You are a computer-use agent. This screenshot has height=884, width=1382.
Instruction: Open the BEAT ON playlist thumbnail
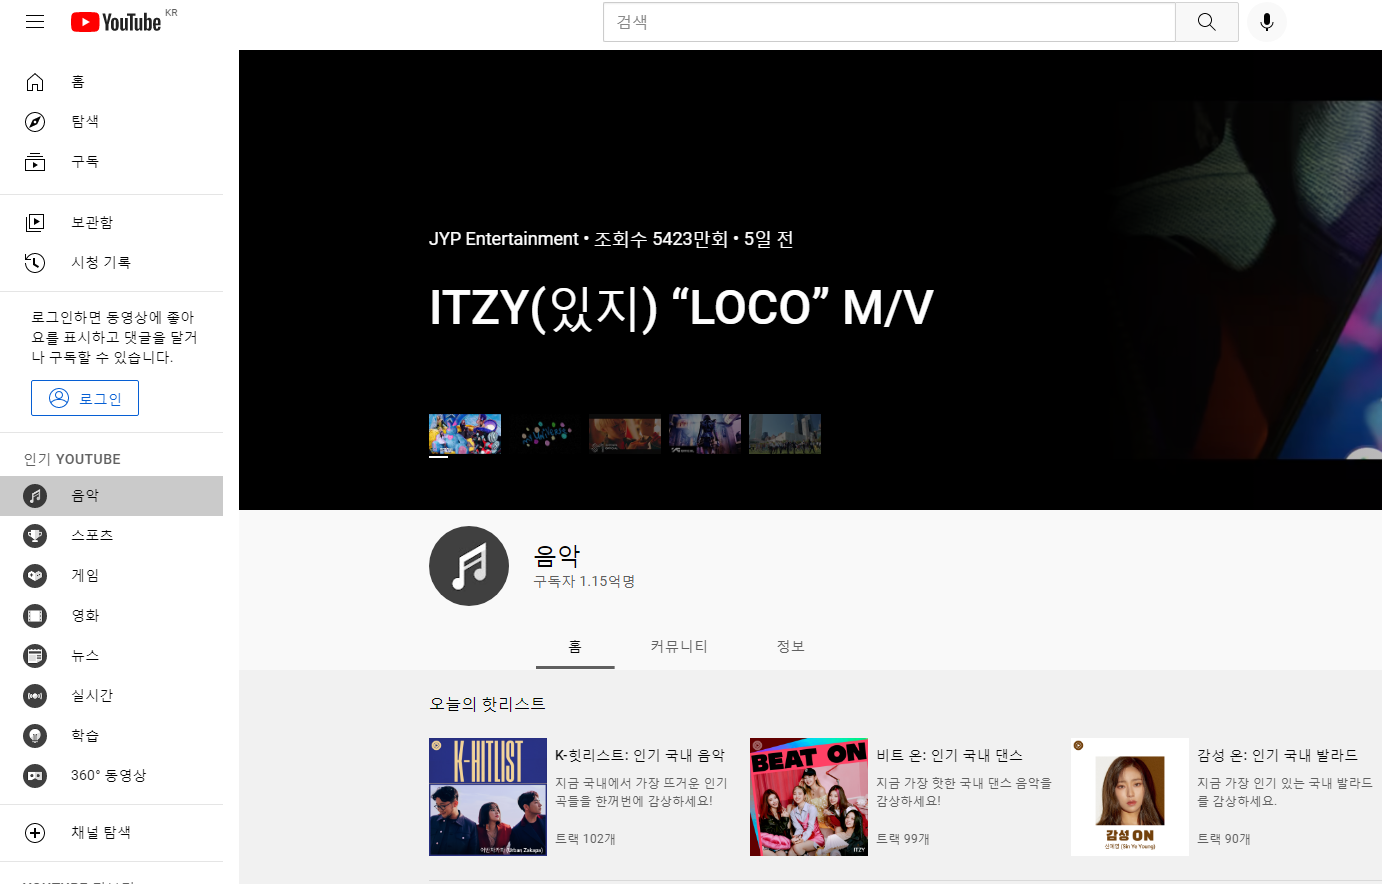(x=809, y=797)
